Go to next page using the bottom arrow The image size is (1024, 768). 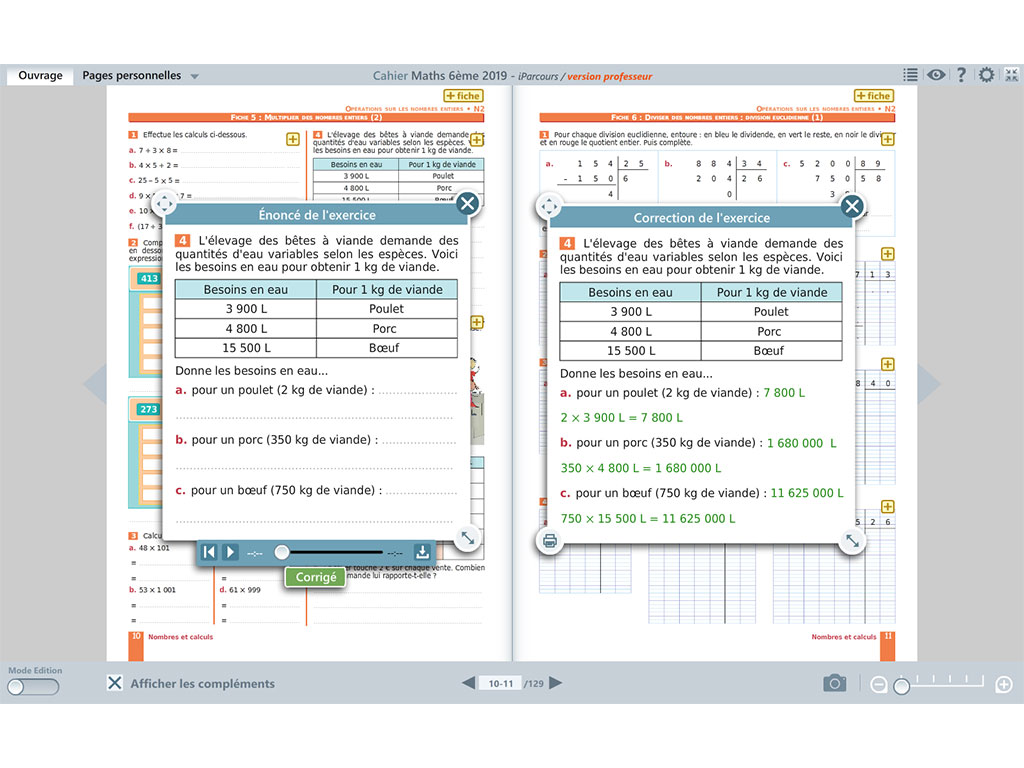pos(556,683)
